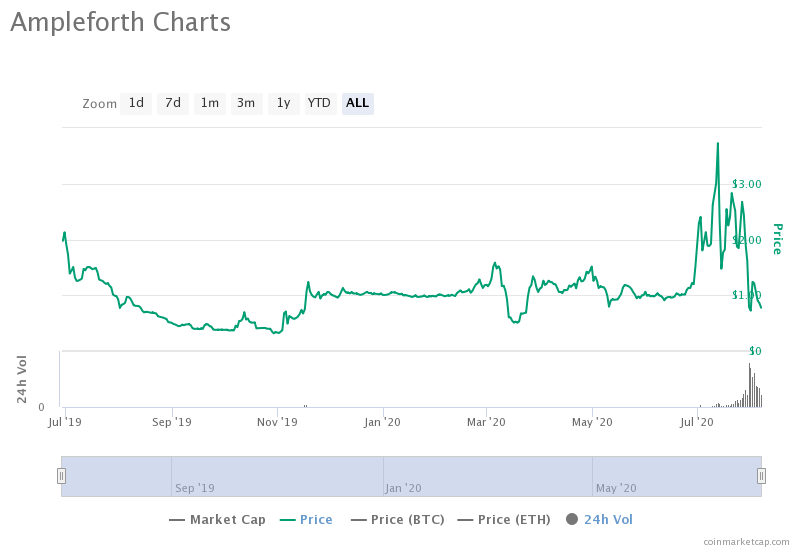Click the $3.00 price axis label

pyautogui.click(x=746, y=184)
